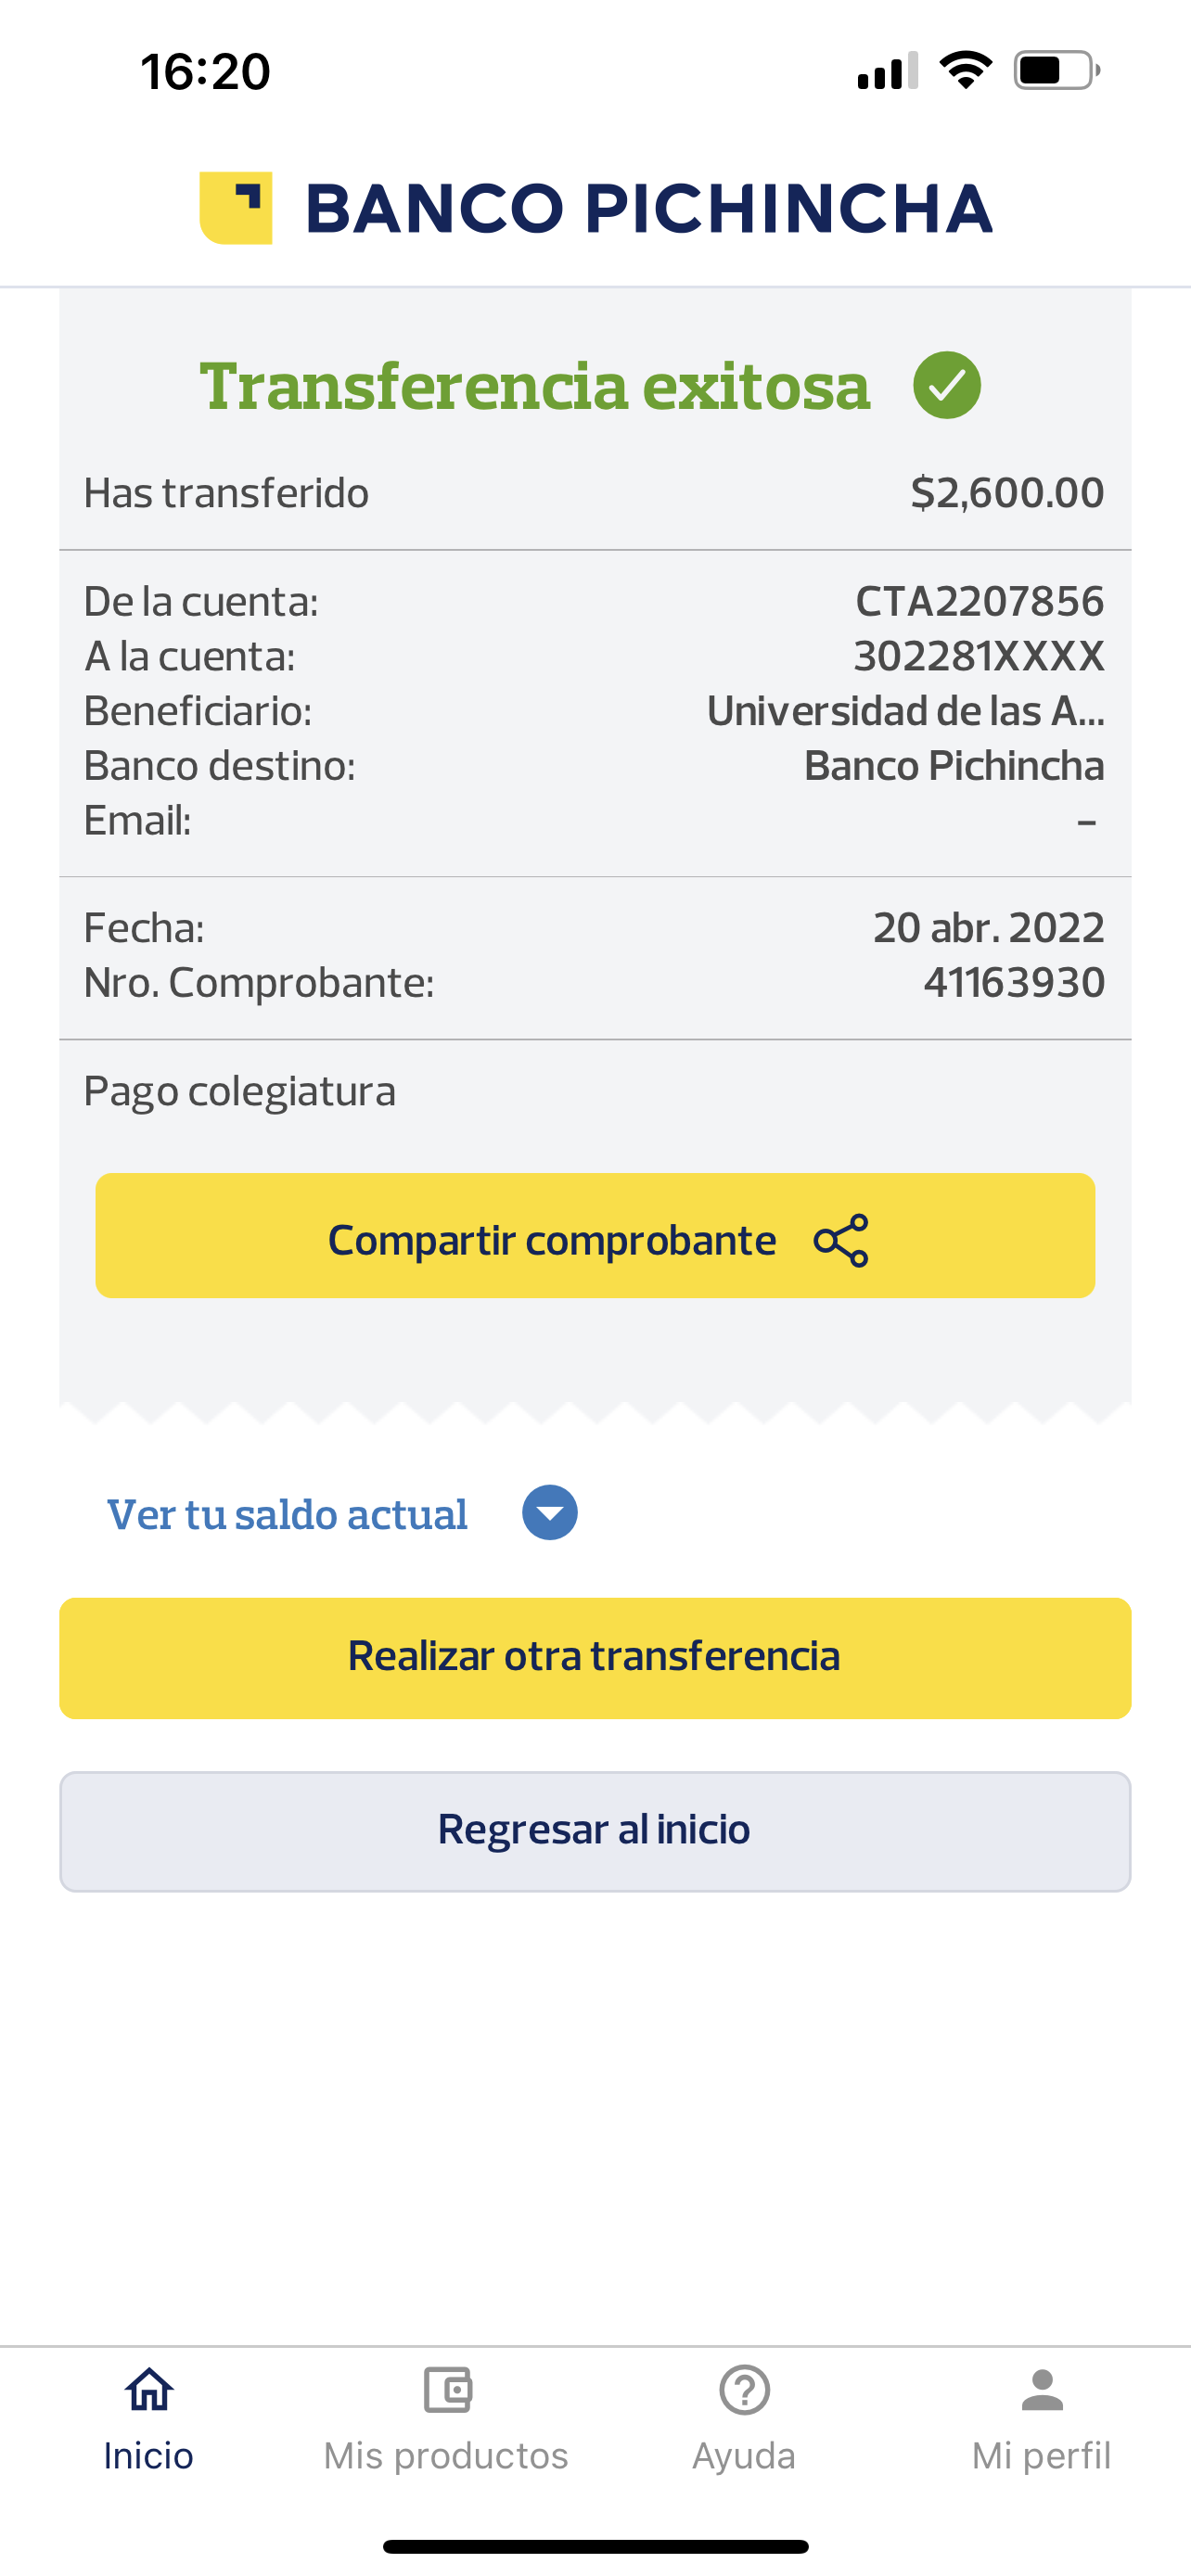Open Mis productos wallet icon
The height and width of the screenshot is (2576, 1191).
click(x=447, y=2390)
